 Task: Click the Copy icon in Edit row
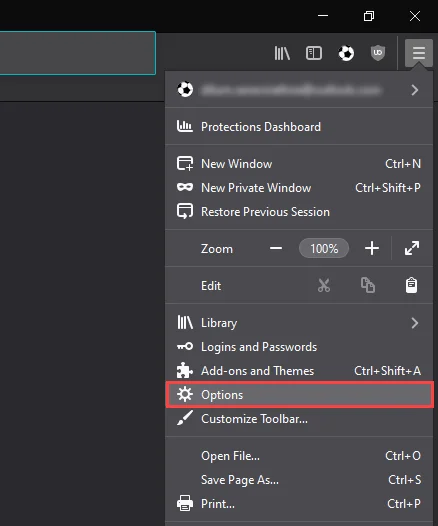point(368,285)
